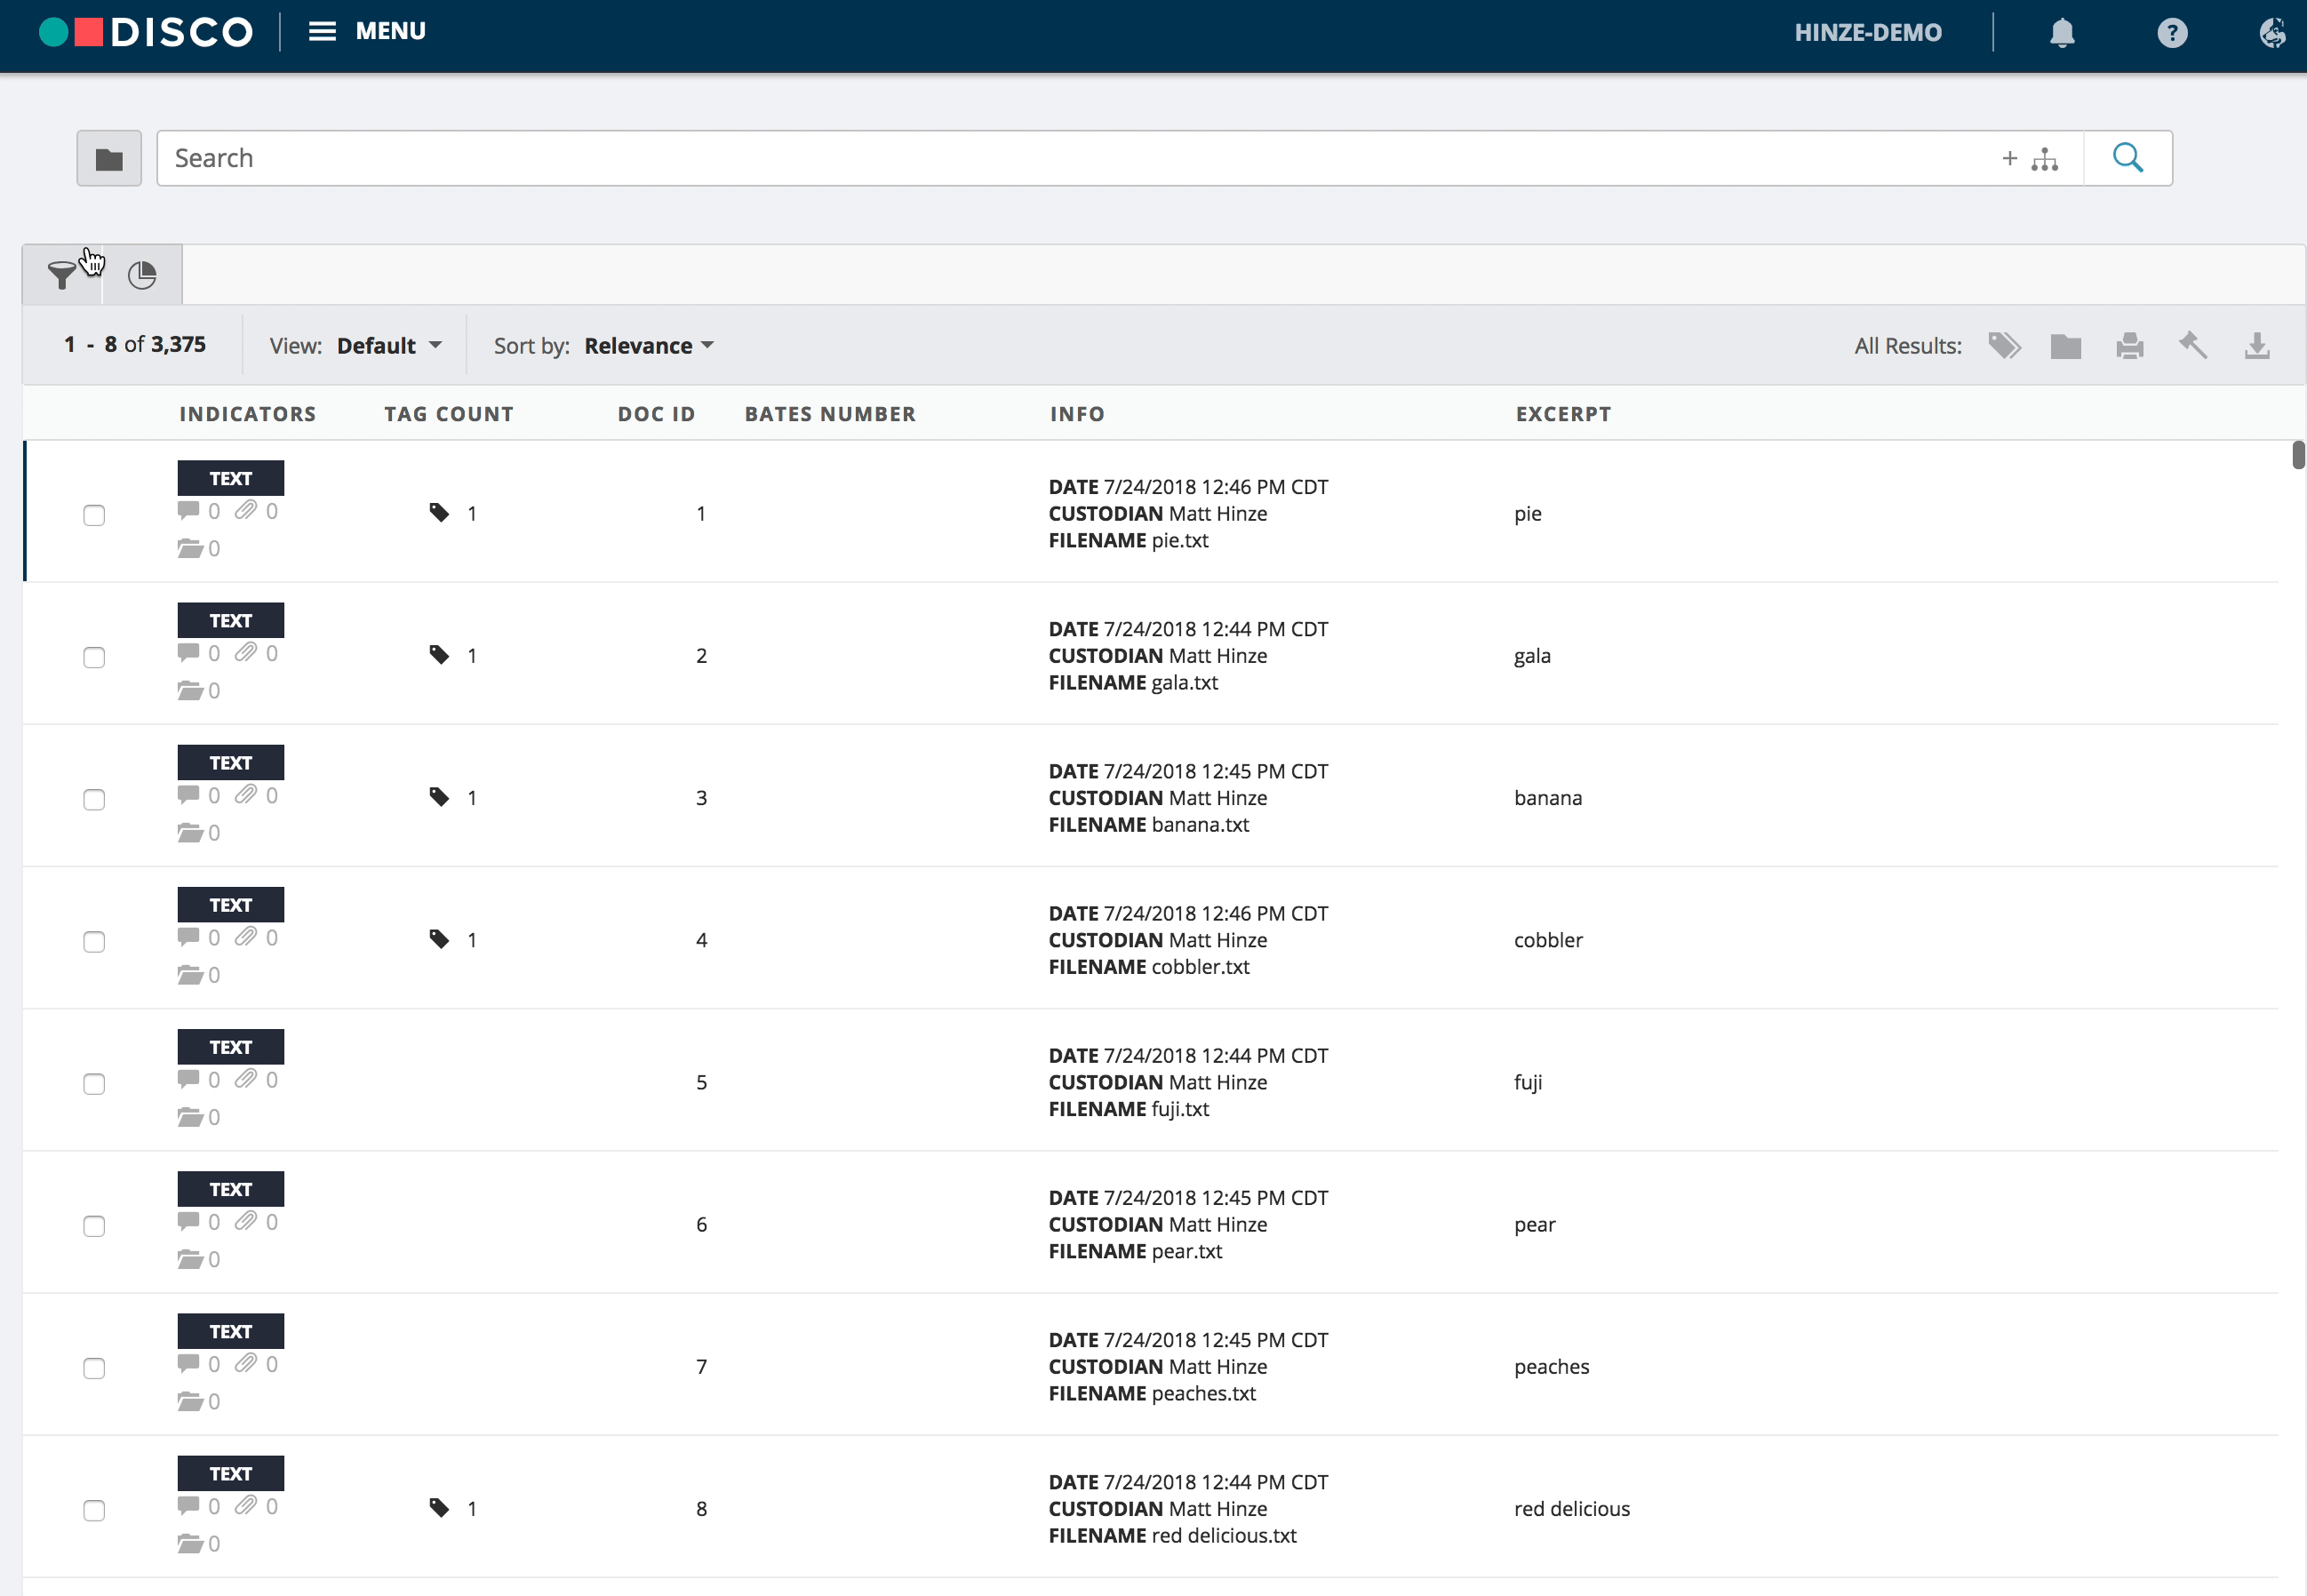This screenshot has height=1596, width=2307.
Task: Open the help question mark icon
Action: 2172,33
